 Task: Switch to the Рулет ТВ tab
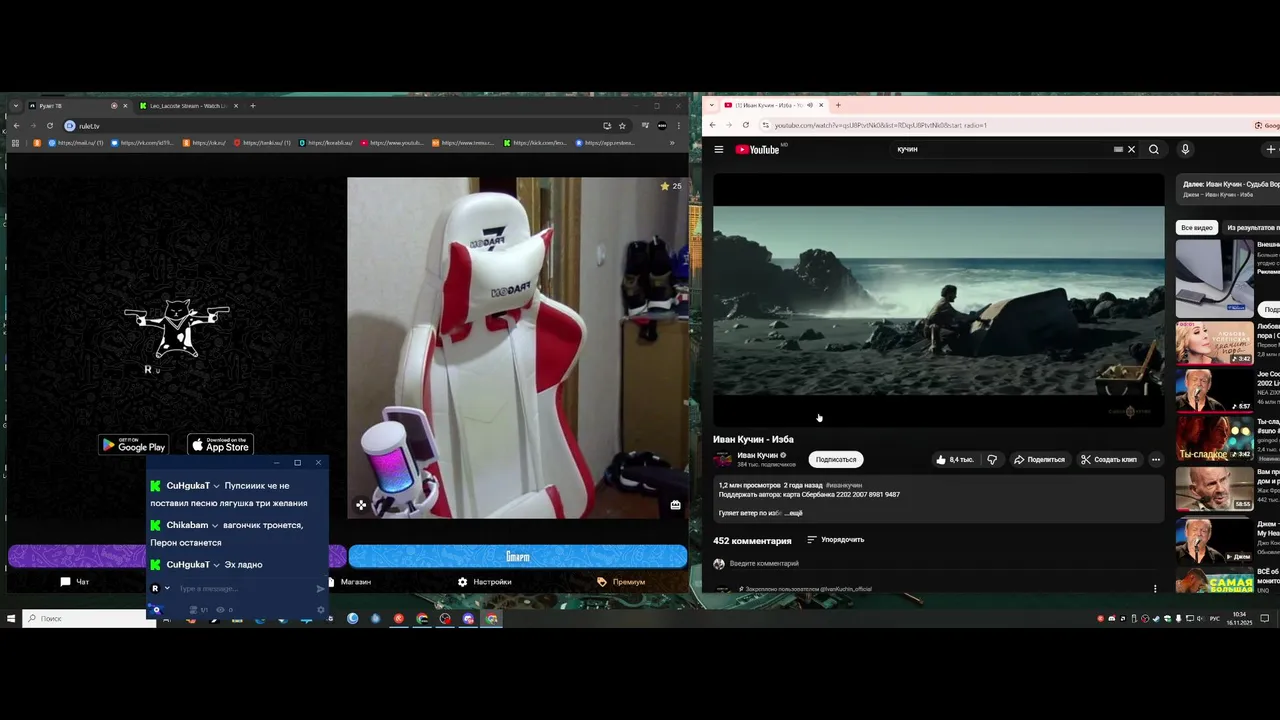76,106
